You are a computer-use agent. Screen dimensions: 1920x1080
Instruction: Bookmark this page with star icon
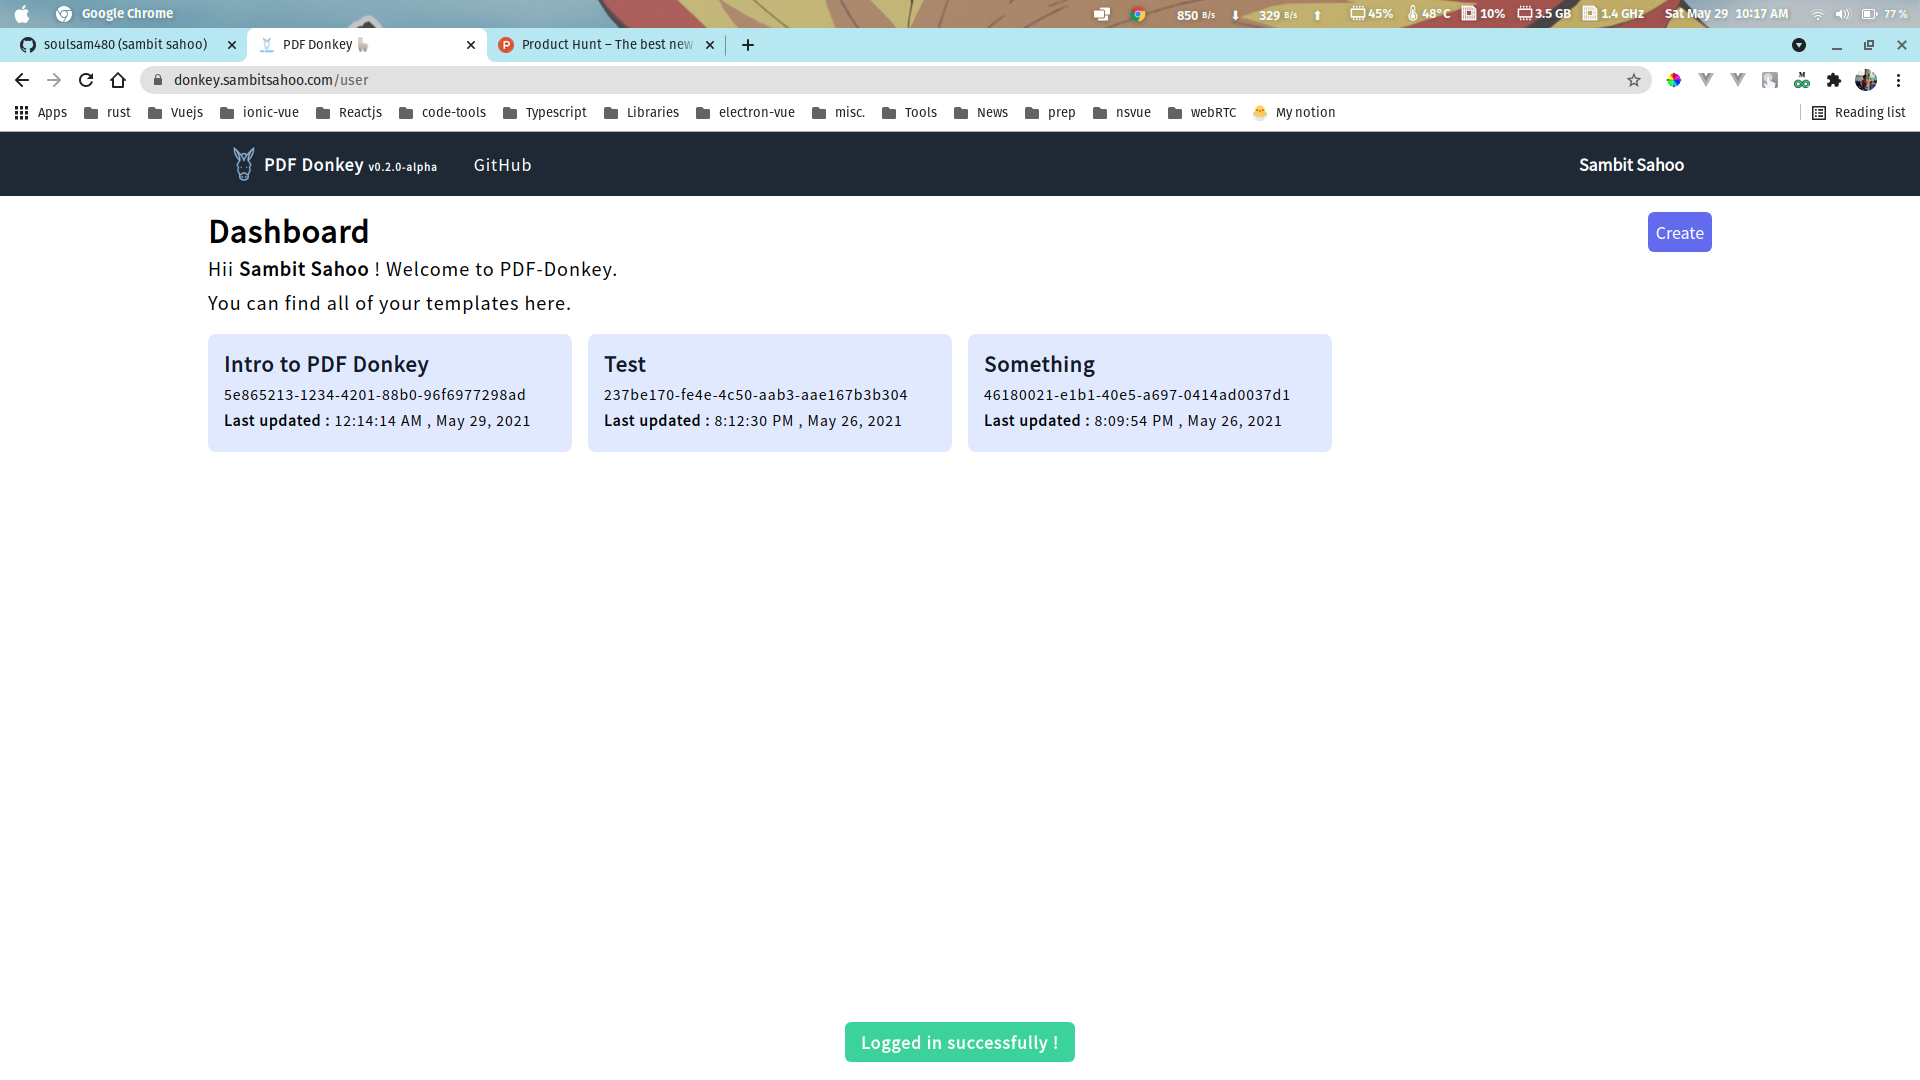(1634, 80)
